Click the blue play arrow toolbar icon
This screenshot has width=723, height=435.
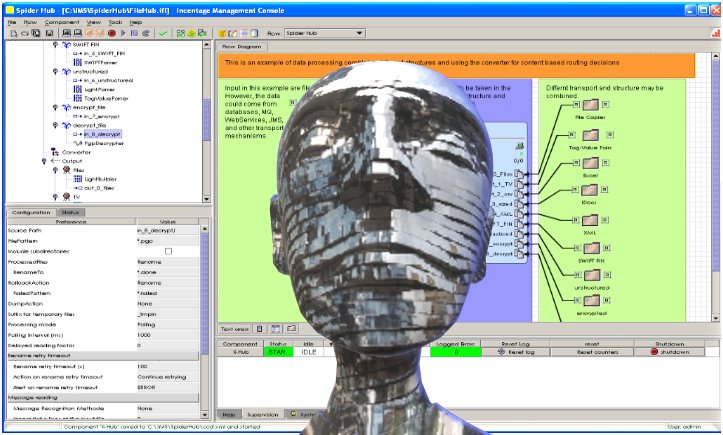[123, 33]
